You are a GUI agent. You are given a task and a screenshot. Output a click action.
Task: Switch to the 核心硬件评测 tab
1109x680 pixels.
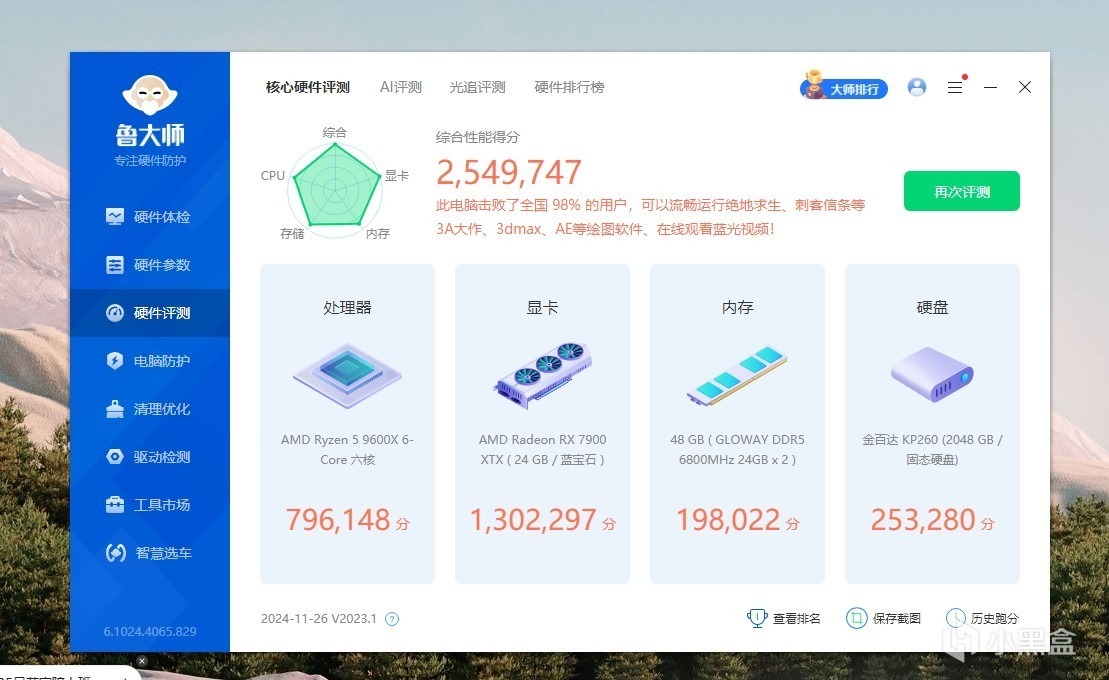[308, 87]
